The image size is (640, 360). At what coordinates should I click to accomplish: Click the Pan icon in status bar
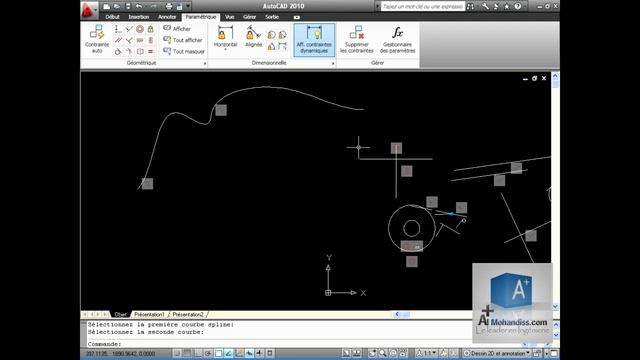[x=372, y=353]
